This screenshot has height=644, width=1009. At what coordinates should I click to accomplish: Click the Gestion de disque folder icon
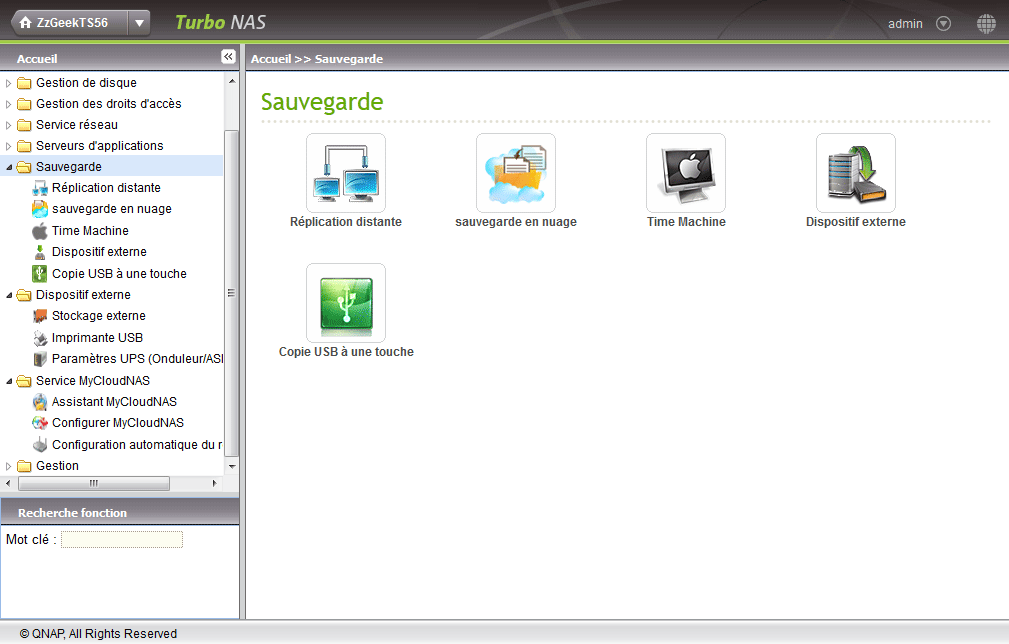click(x=24, y=83)
